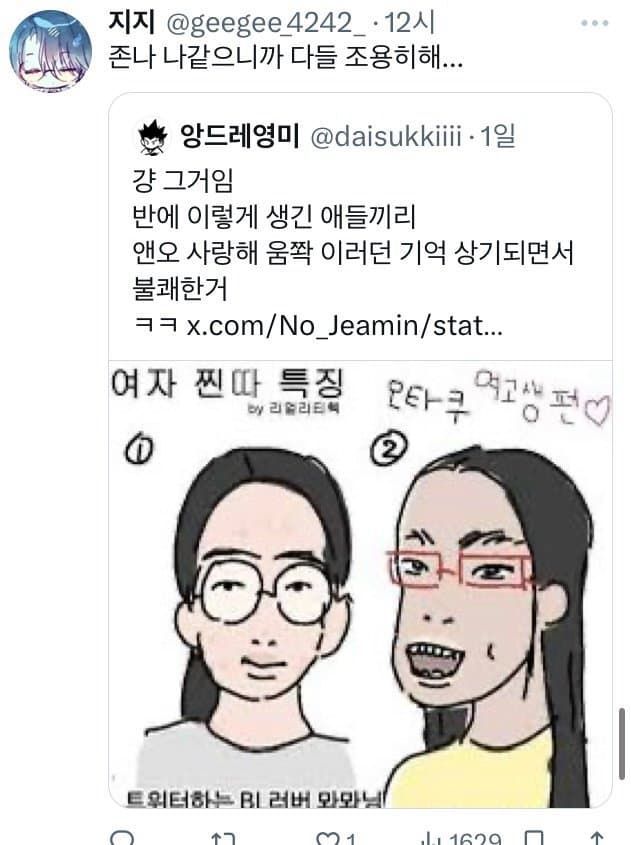
Task: Click the 1일 timestamp of quoted tweet
Action: 498,136
